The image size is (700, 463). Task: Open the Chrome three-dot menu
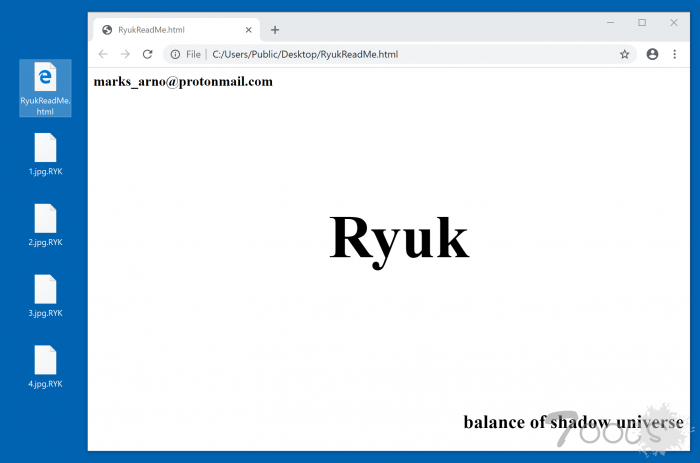pyautogui.click(x=675, y=54)
